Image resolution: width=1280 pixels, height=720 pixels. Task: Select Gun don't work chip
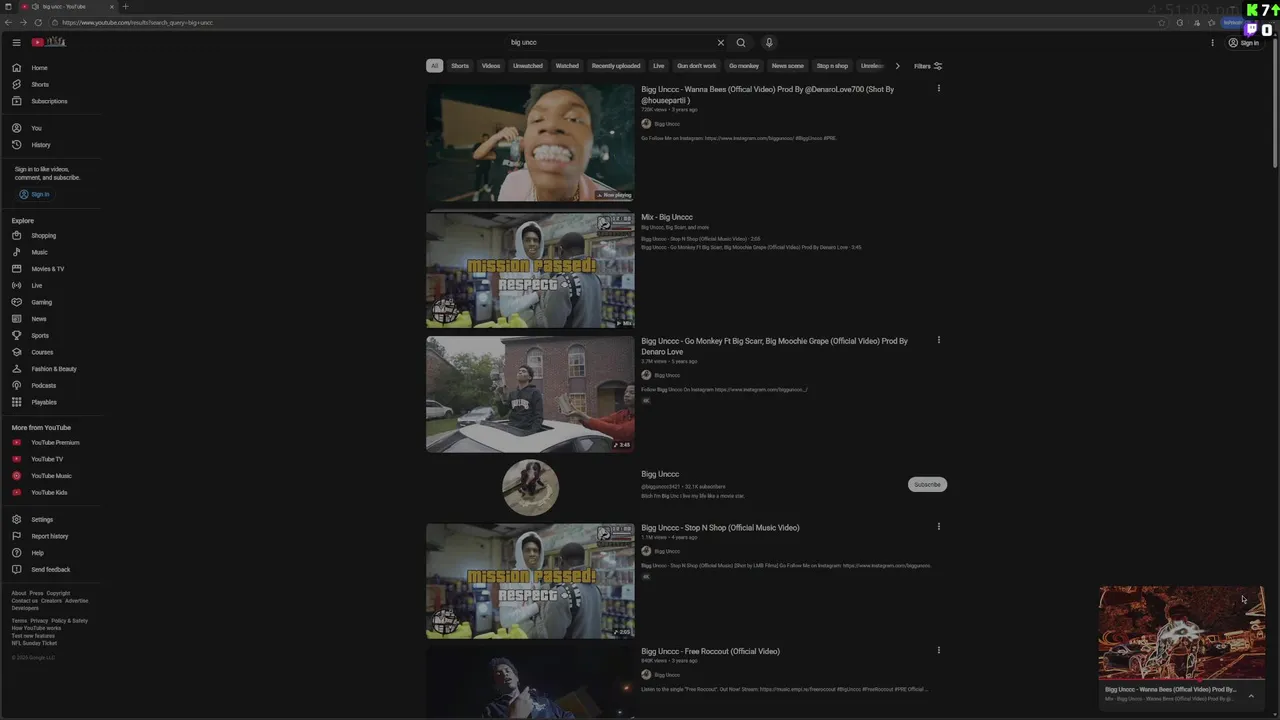click(x=697, y=66)
